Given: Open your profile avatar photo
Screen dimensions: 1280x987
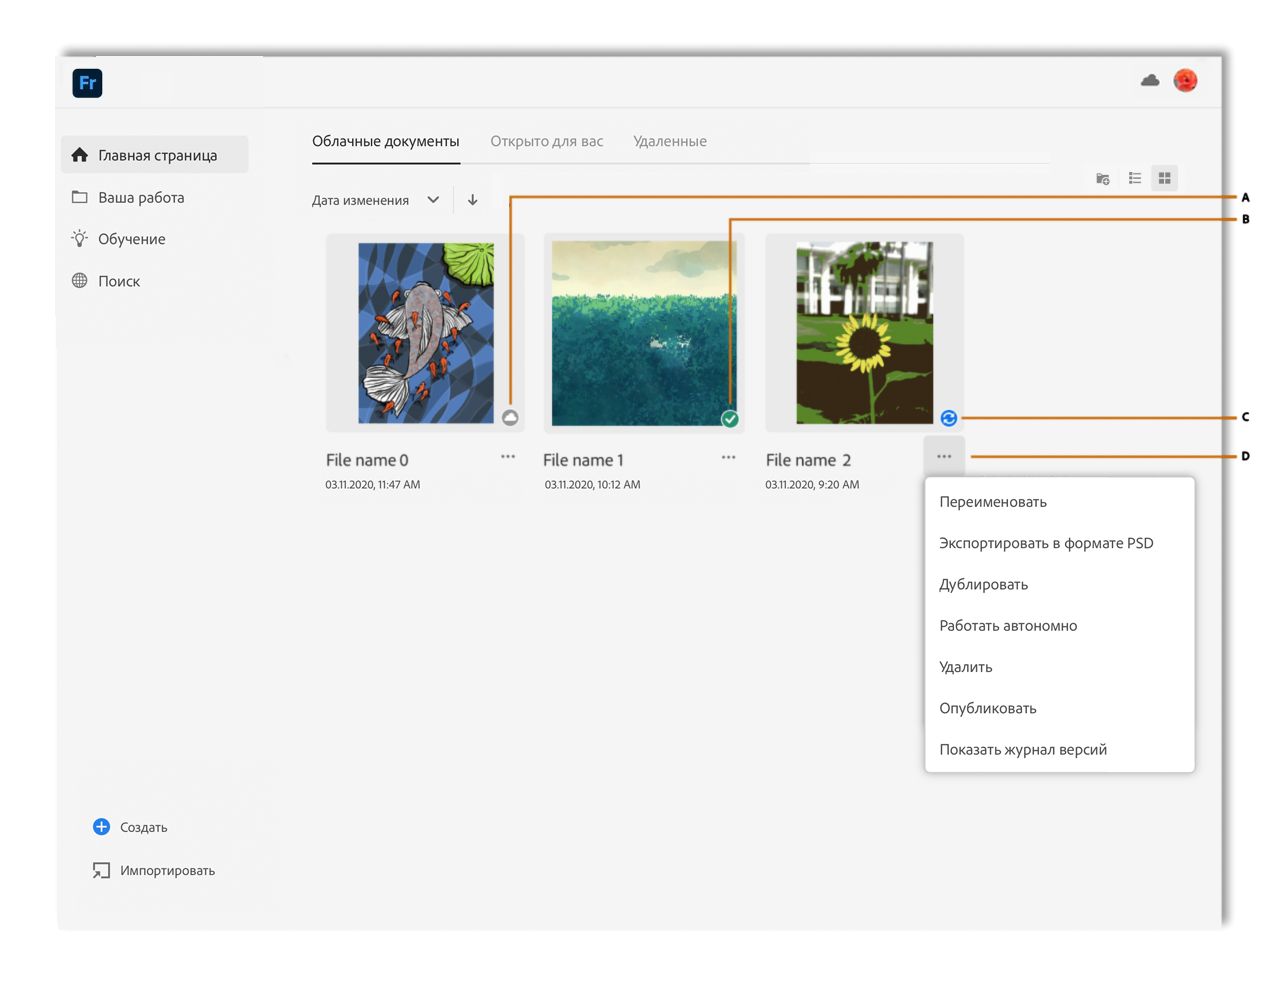Looking at the screenshot, I should (x=1185, y=81).
